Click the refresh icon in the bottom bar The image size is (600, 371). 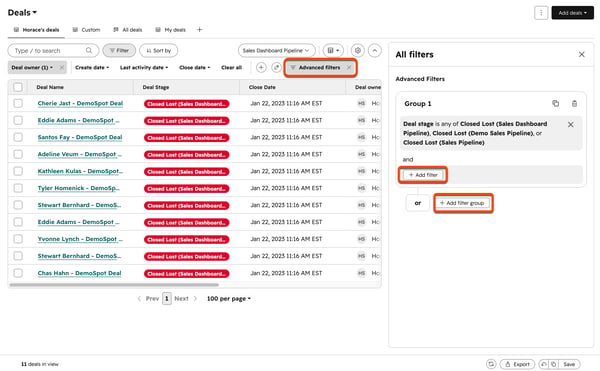coord(491,364)
